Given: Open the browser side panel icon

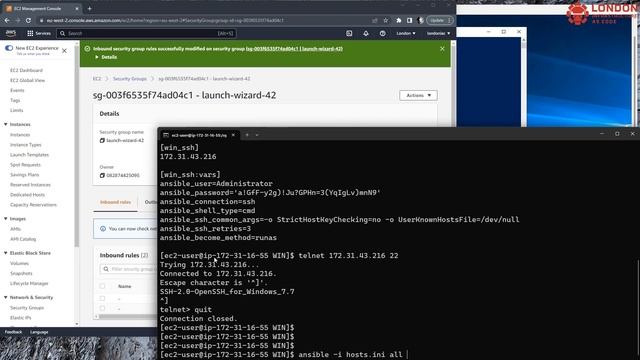Looking at the screenshot, I should 409,20.
